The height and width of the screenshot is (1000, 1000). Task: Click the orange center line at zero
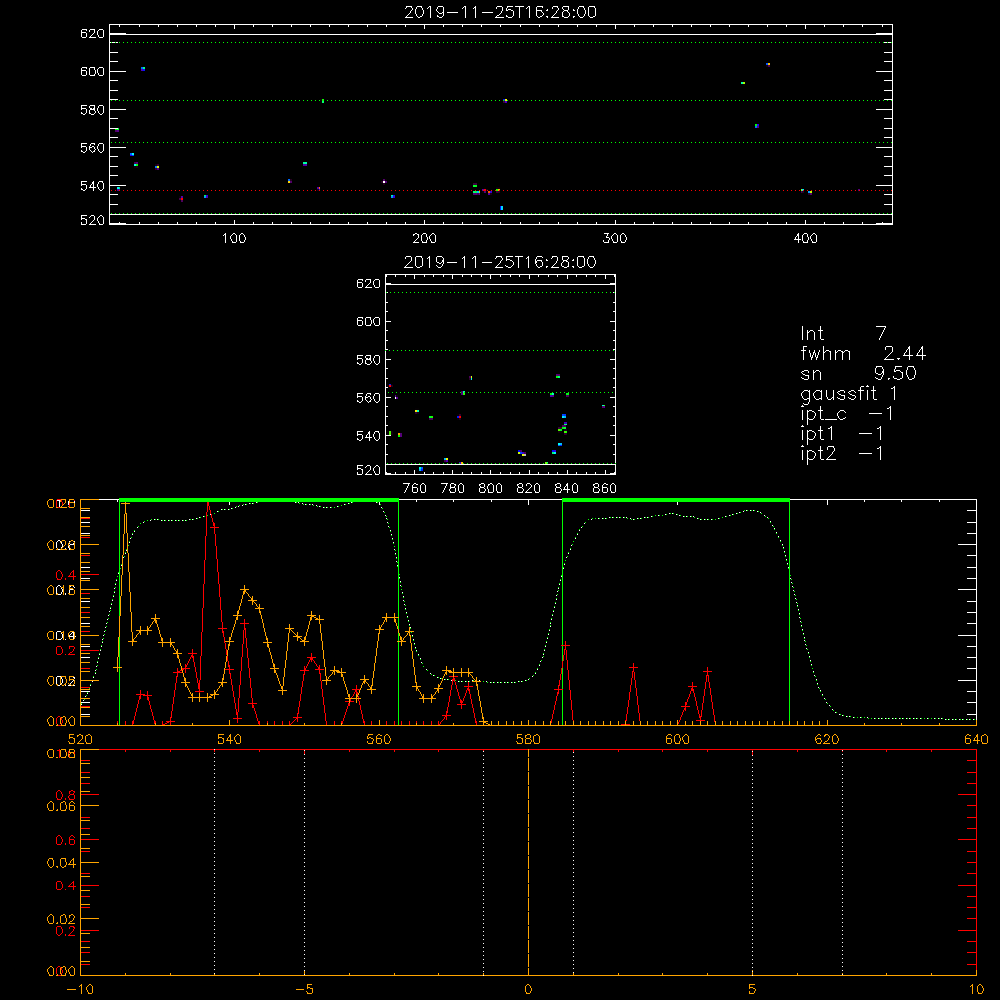tap(528, 862)
